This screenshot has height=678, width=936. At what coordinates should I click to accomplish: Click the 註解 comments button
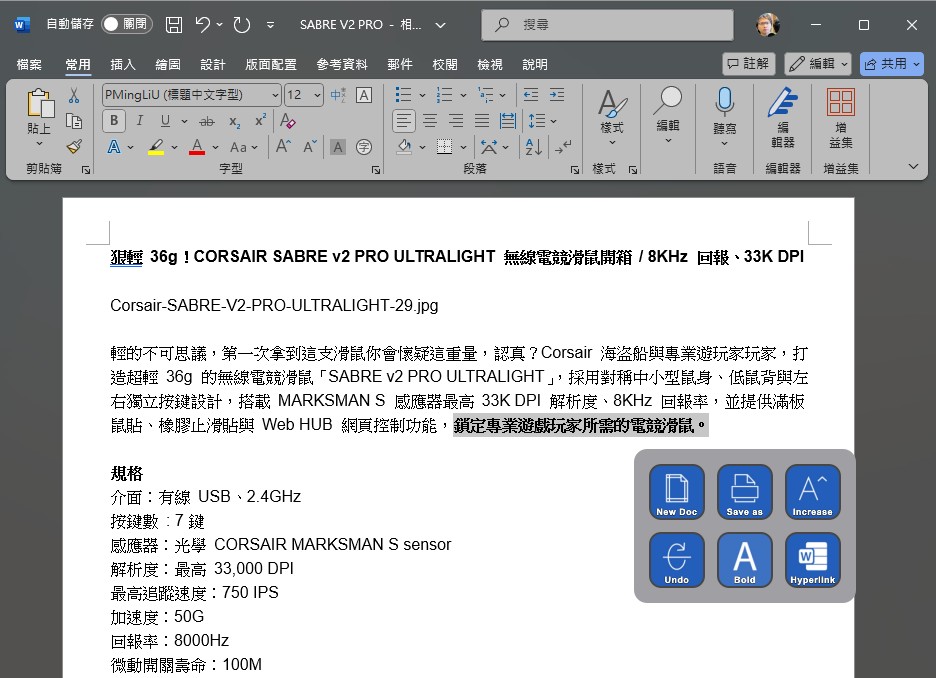748,64
